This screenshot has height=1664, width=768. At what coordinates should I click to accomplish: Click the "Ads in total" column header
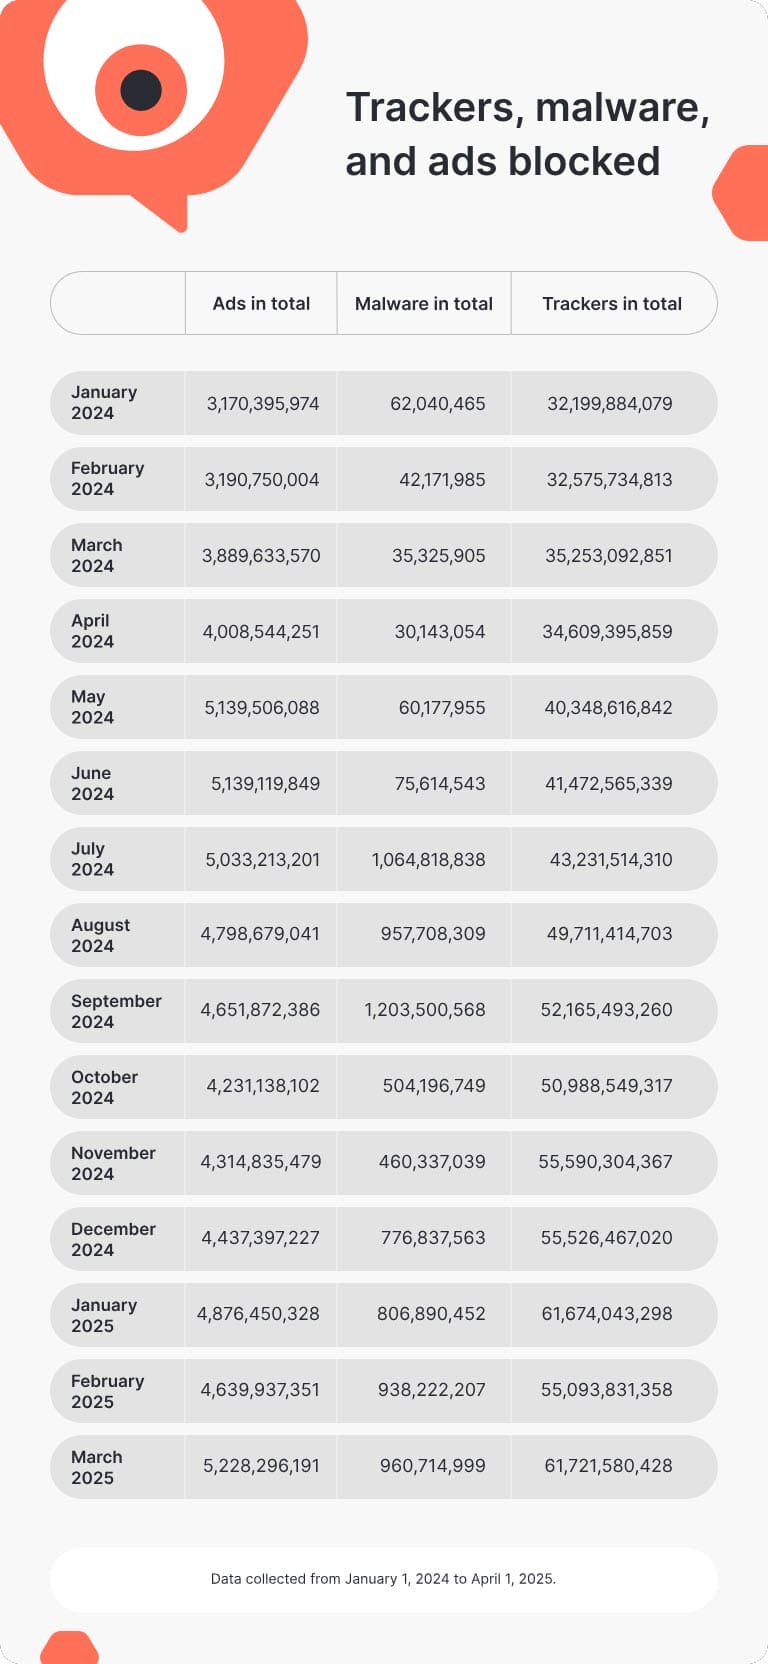[x=261, y=303]
